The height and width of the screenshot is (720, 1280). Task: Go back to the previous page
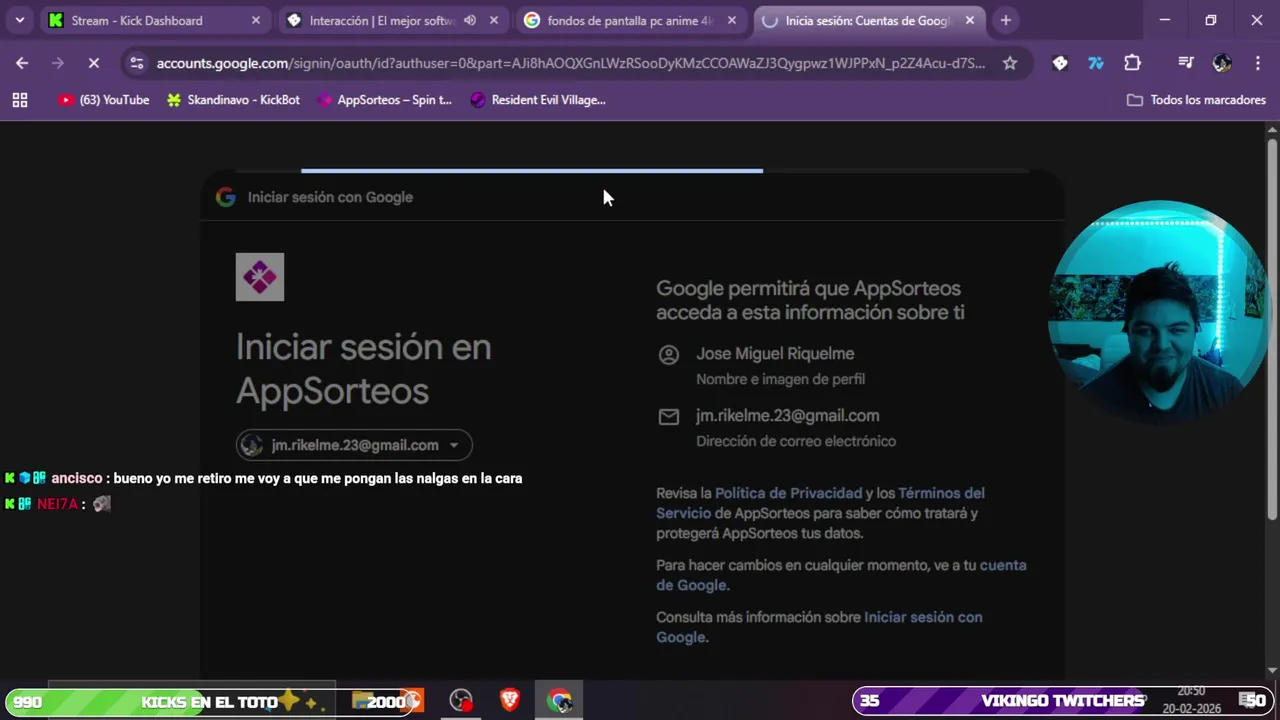click(x=22, y=63)
